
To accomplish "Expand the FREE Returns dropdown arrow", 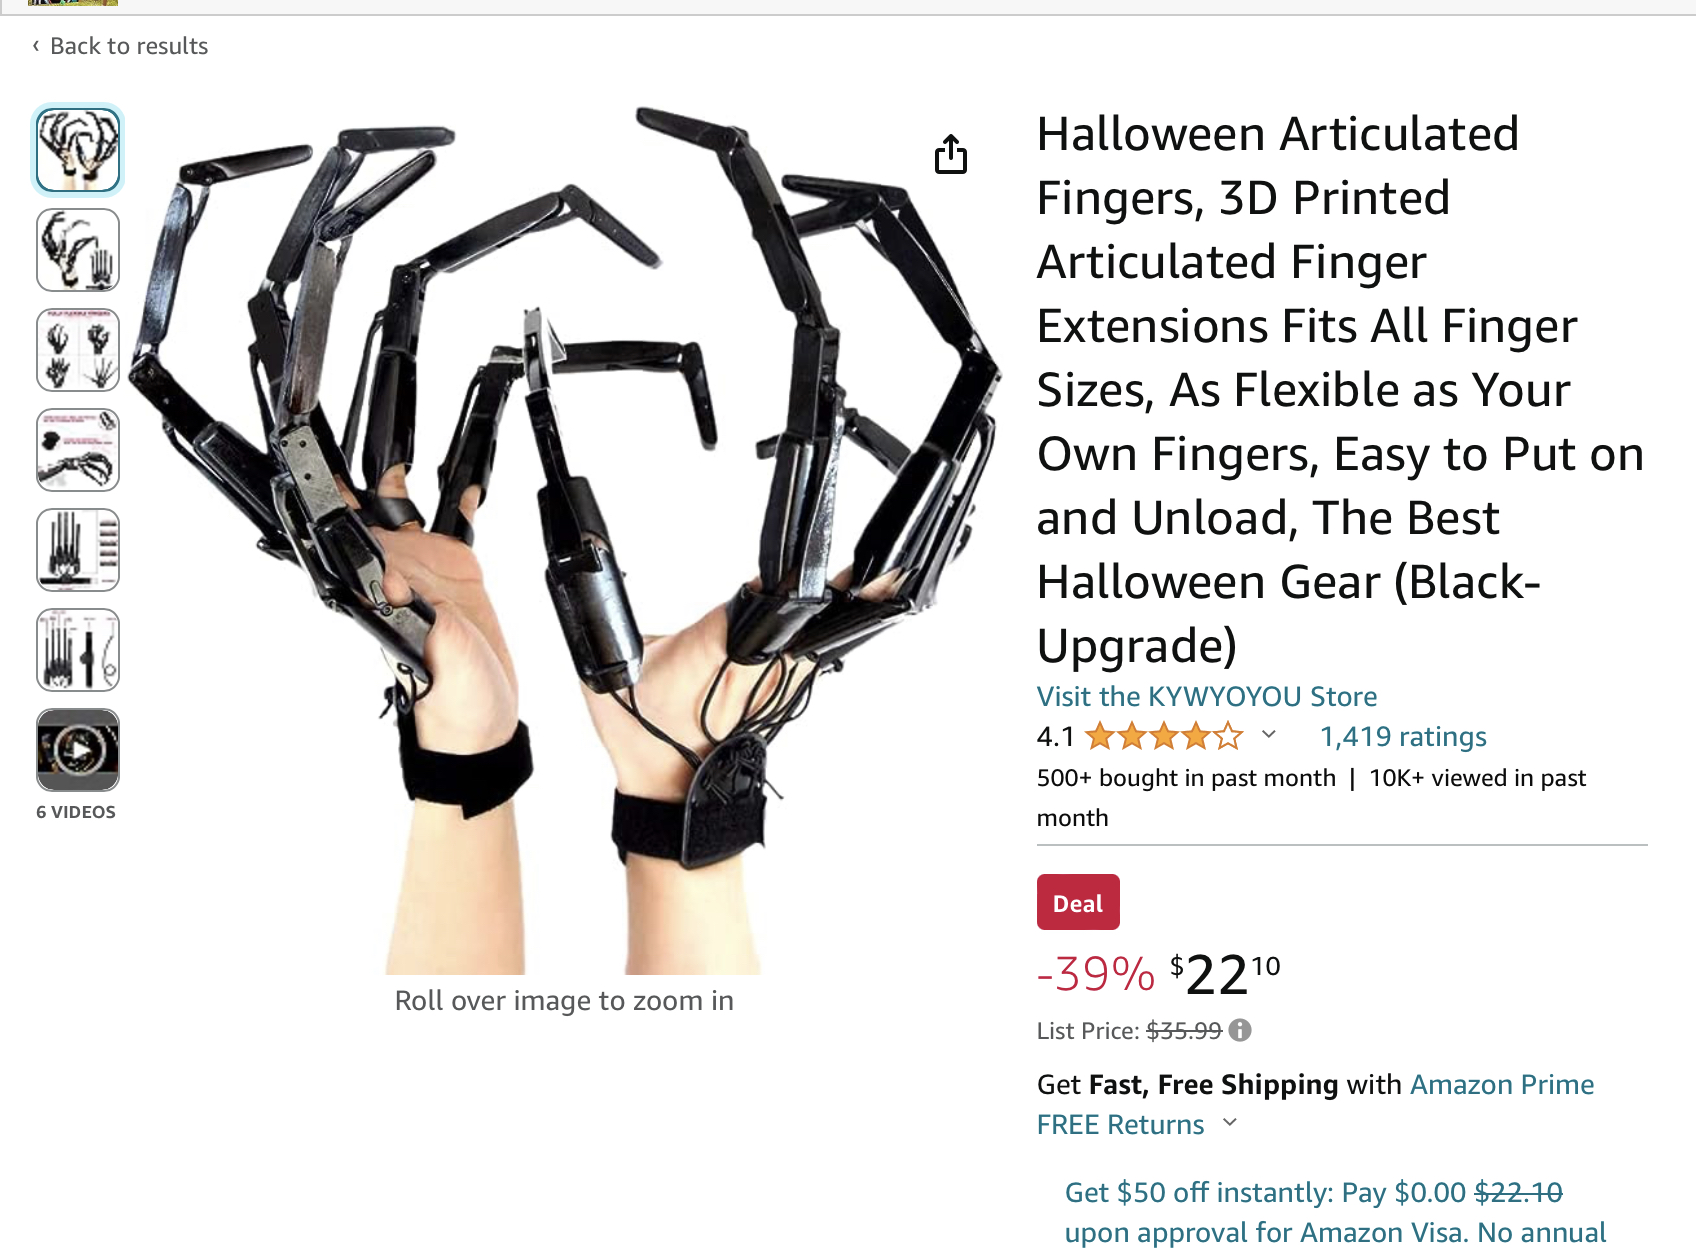I will (x=1230, y=1123).
